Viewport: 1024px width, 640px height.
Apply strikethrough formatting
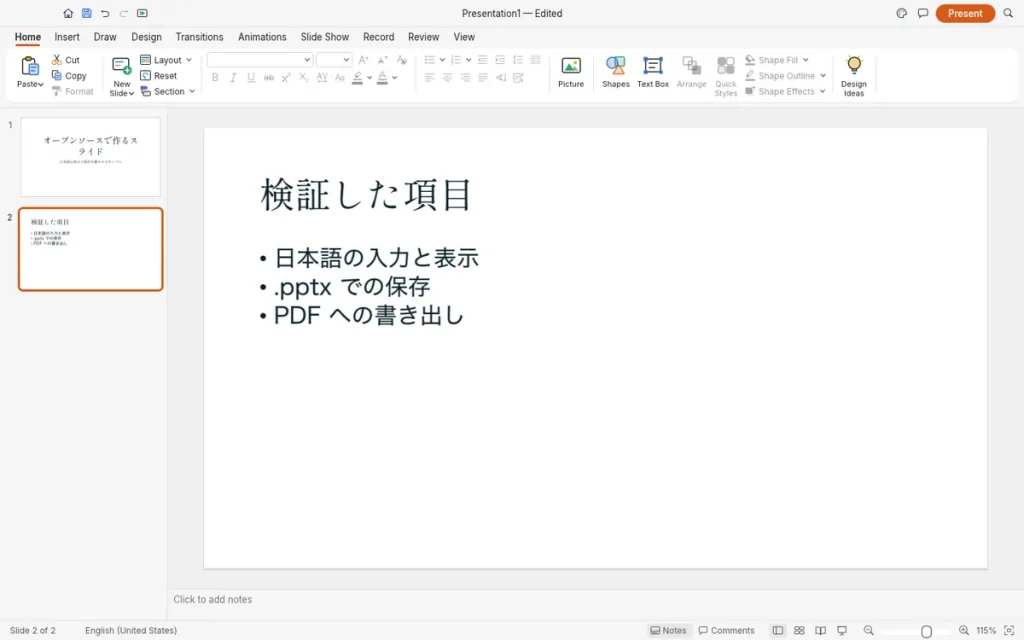pyautogui.click(x=268, y=78)
